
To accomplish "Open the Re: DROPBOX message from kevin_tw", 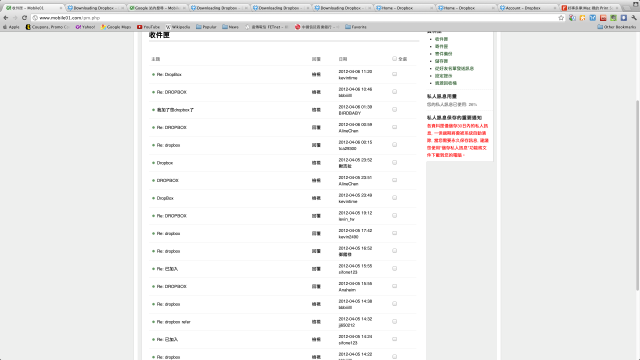I will click(x=171, y=216).
